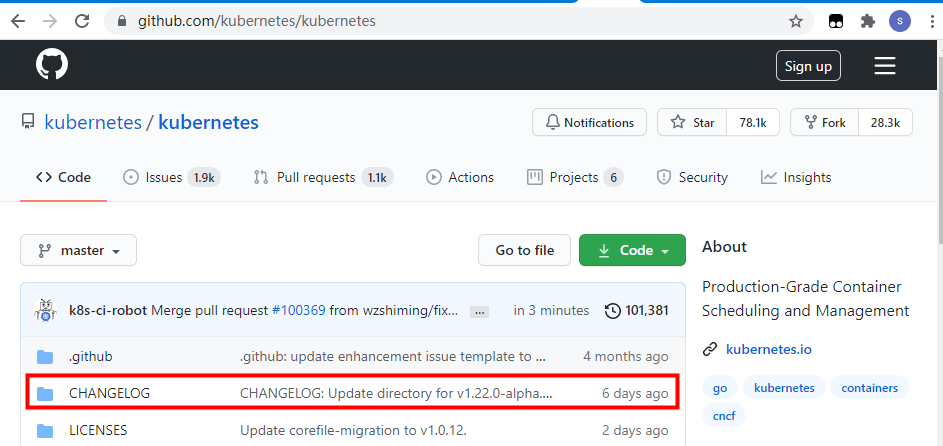Image resolution: width=943 pixels, height=446 pixels.
Task: Click the '4 months ago' timestamp
Action: coord(625,357)
